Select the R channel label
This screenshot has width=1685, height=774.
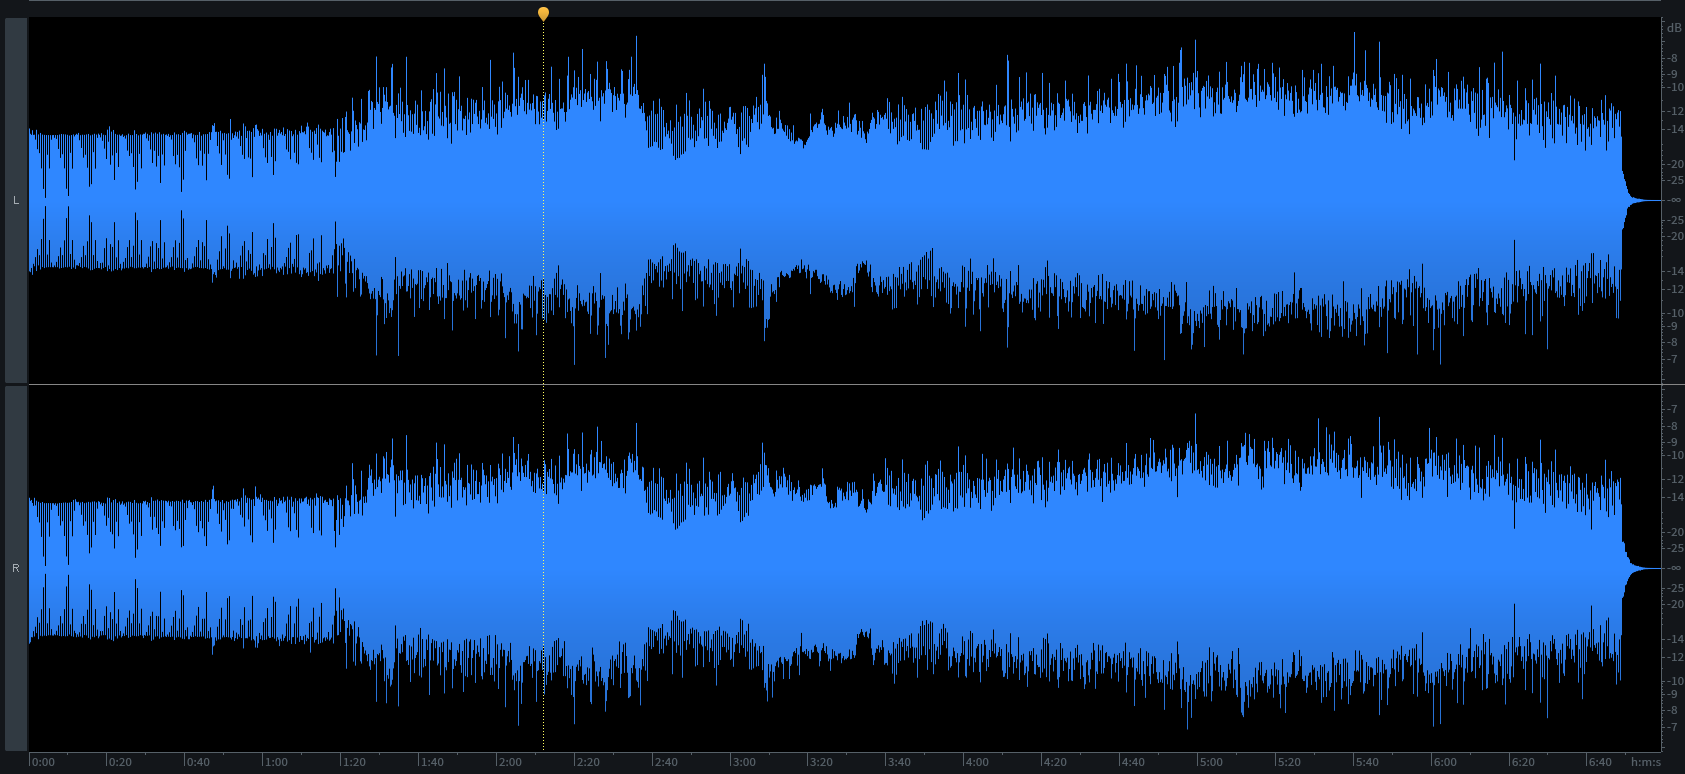pos(16,568)
